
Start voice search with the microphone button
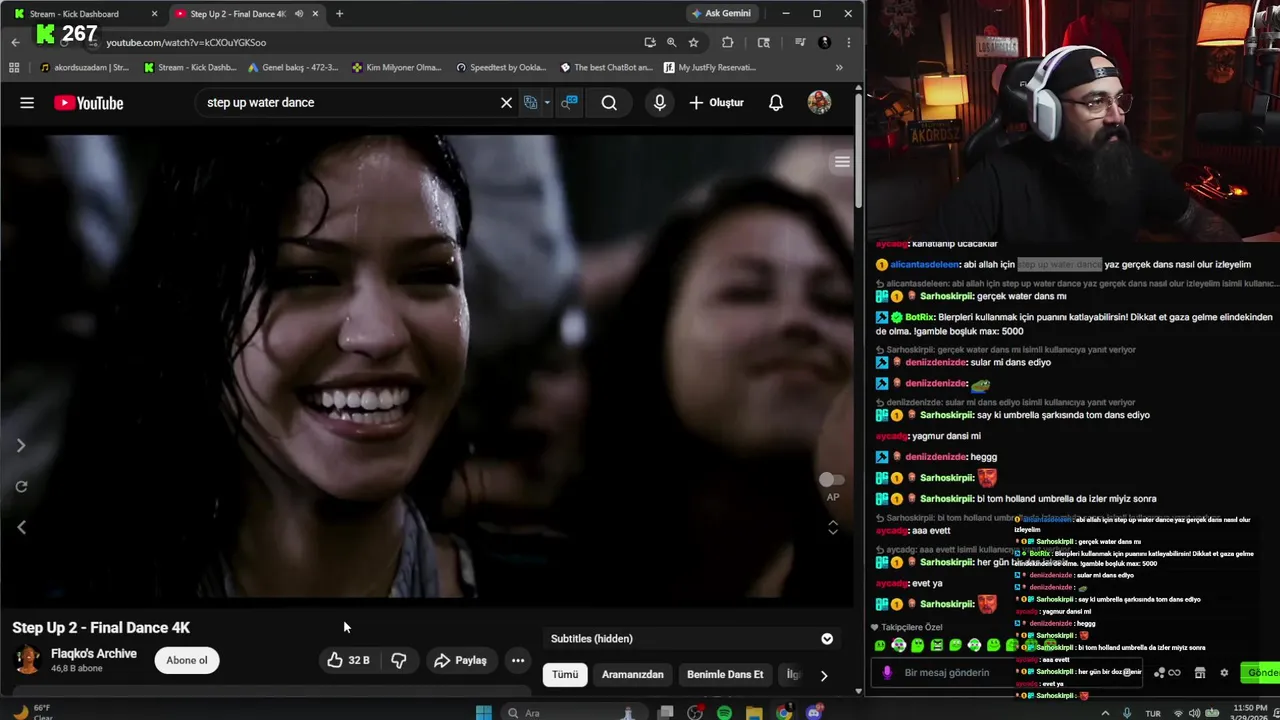(x=659, y=102)
